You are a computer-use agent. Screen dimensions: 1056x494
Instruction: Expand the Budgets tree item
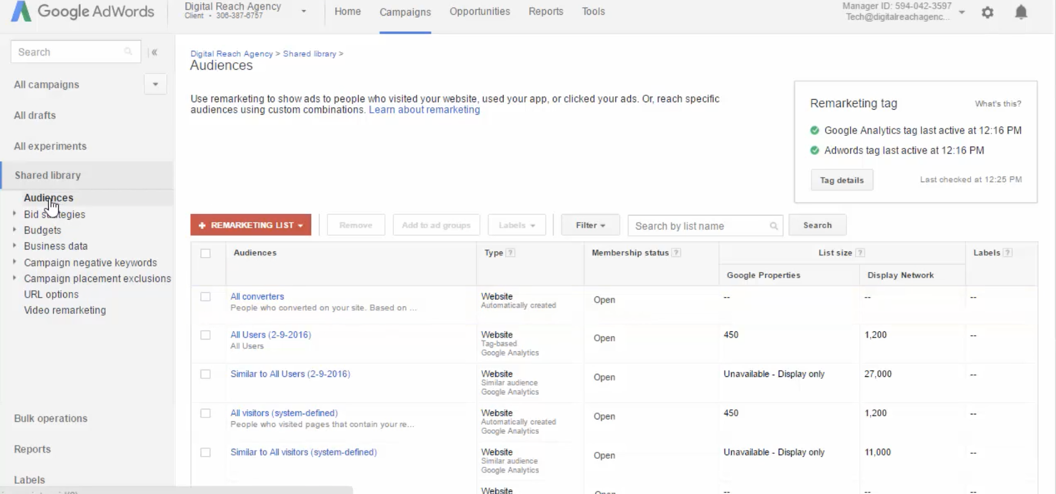pyautogui.click(x=15, y=230)
